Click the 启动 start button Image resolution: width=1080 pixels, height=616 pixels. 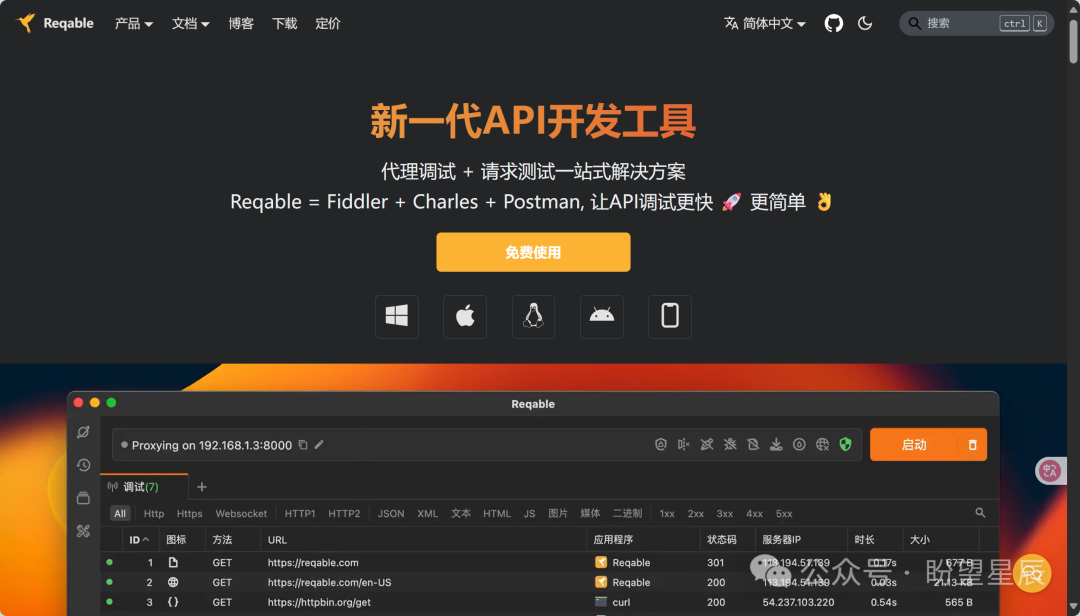pyautogui.click(x=915, y=444)
